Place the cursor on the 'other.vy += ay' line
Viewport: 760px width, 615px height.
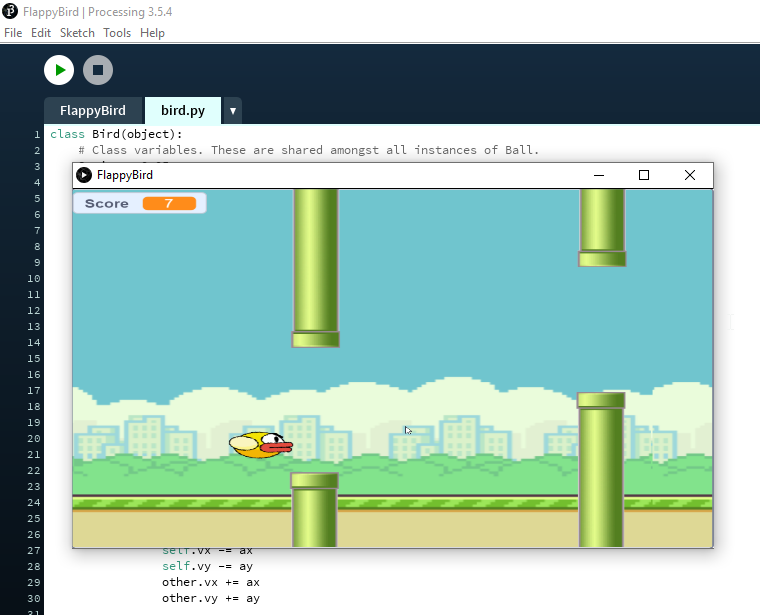[x=210, y=598]
